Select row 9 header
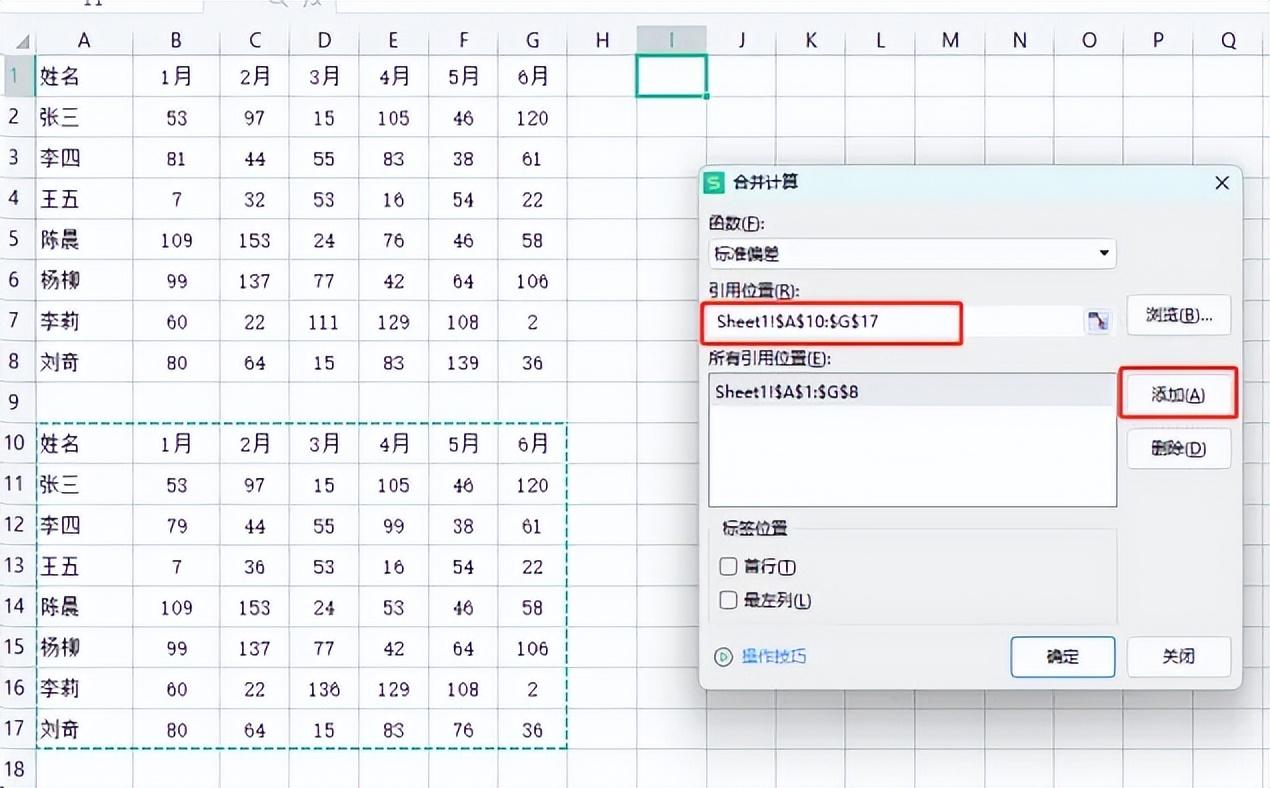1270x788 pixels. (16, 402)
